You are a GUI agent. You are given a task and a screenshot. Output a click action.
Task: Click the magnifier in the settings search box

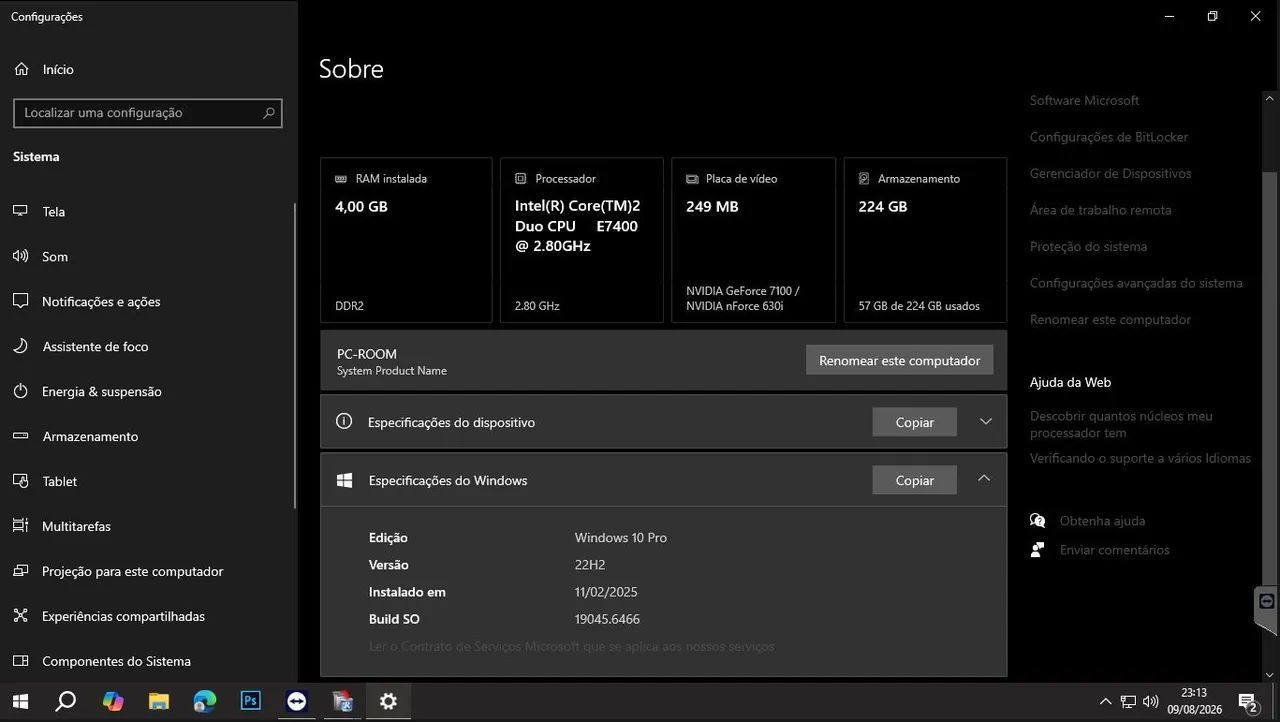tap(268, 113)
